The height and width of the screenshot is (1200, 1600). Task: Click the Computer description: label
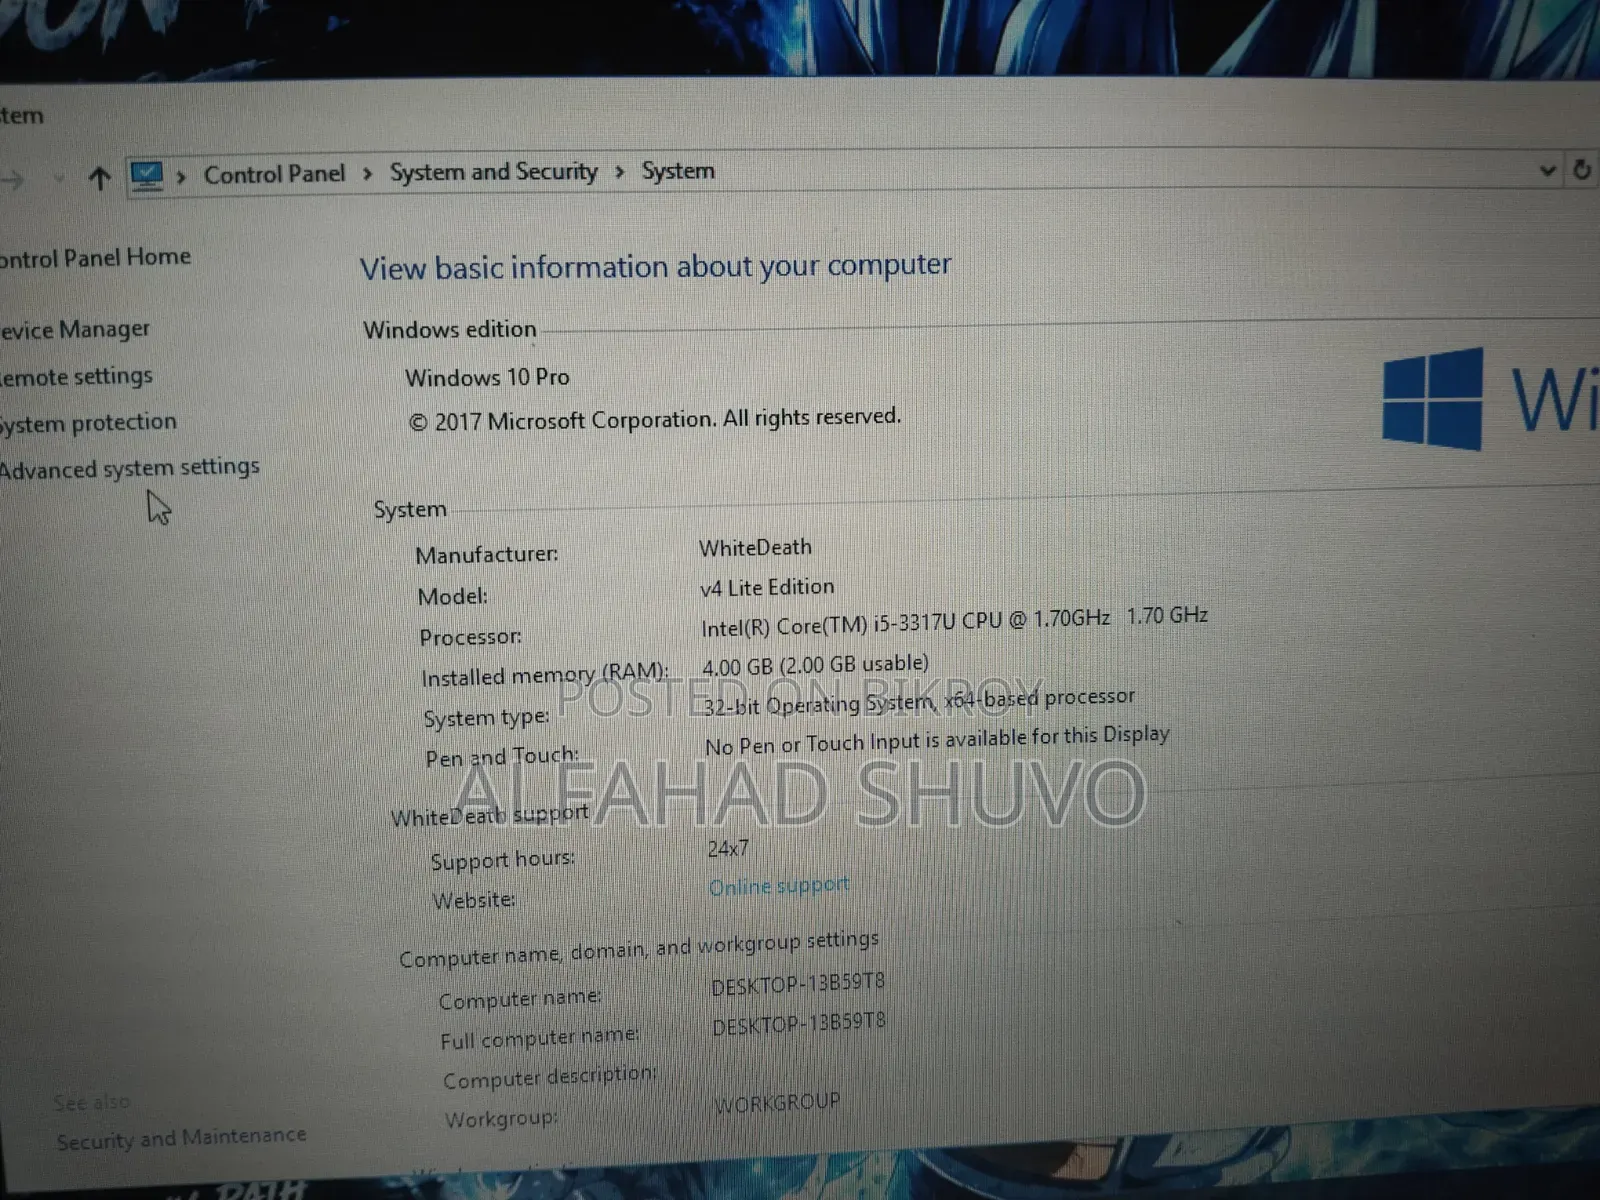[550, 1079]
